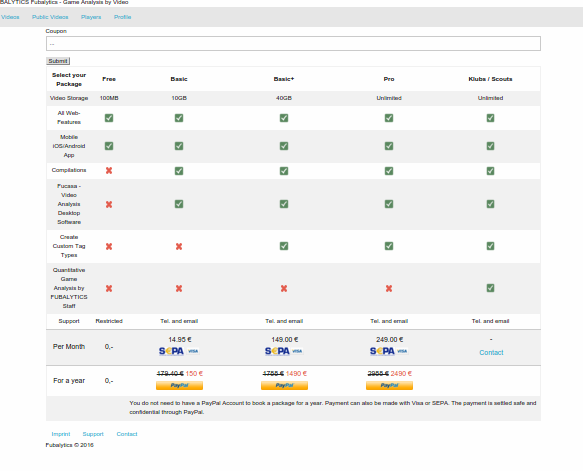Viewport: 583px width, 471px height.
Task: Focus the Coupon input field
Action: coord(293,43)
